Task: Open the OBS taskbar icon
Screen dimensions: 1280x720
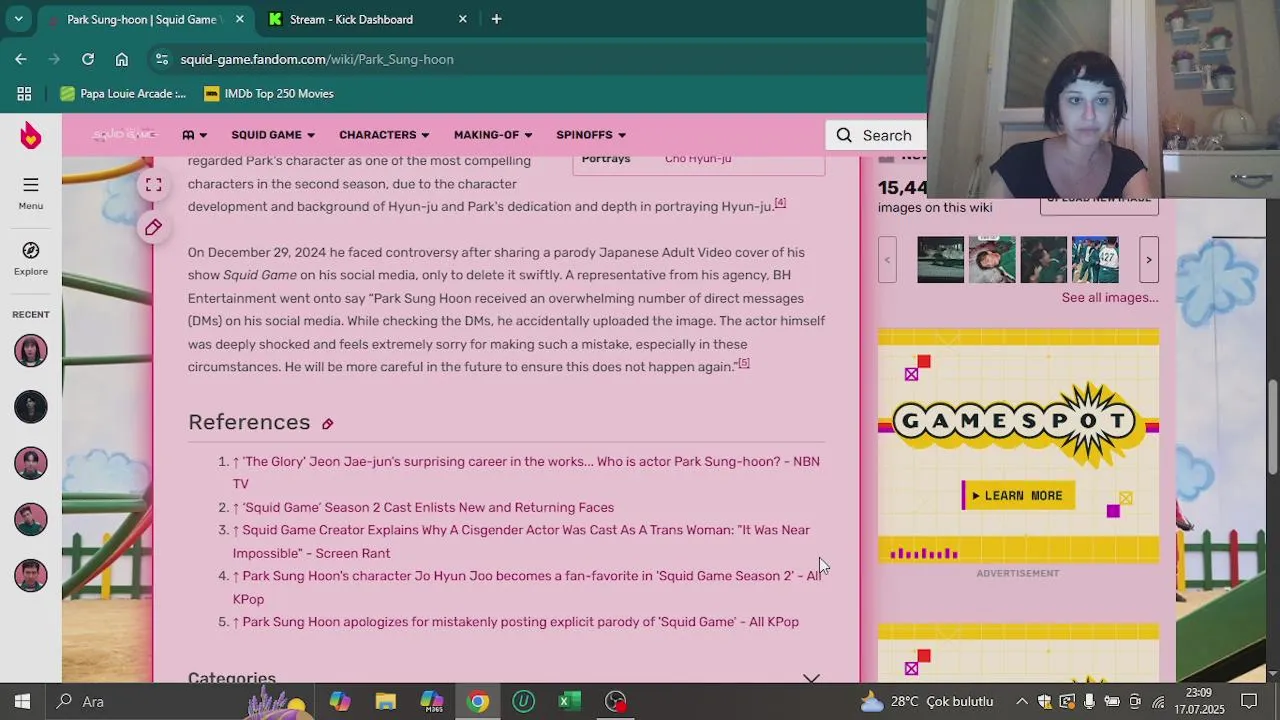Action: click(x=616, y=702)
